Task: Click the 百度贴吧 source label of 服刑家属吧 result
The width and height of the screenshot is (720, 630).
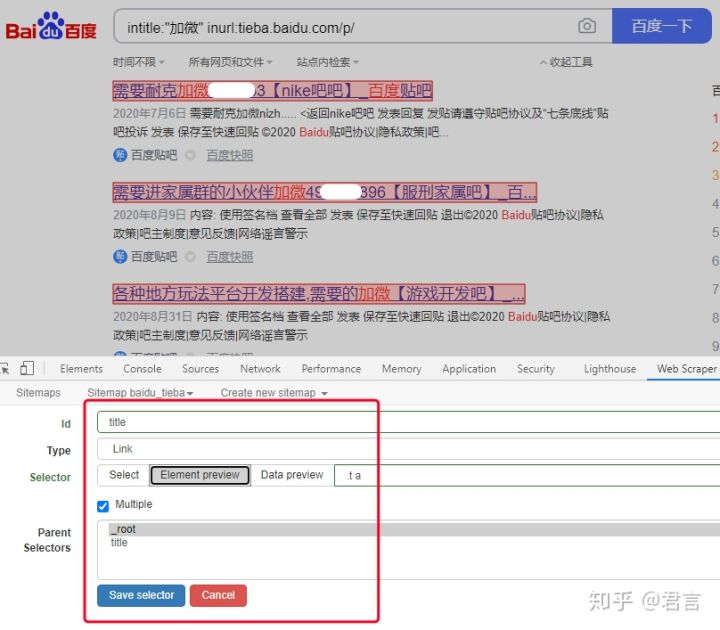Action: (x=154, y=257)
